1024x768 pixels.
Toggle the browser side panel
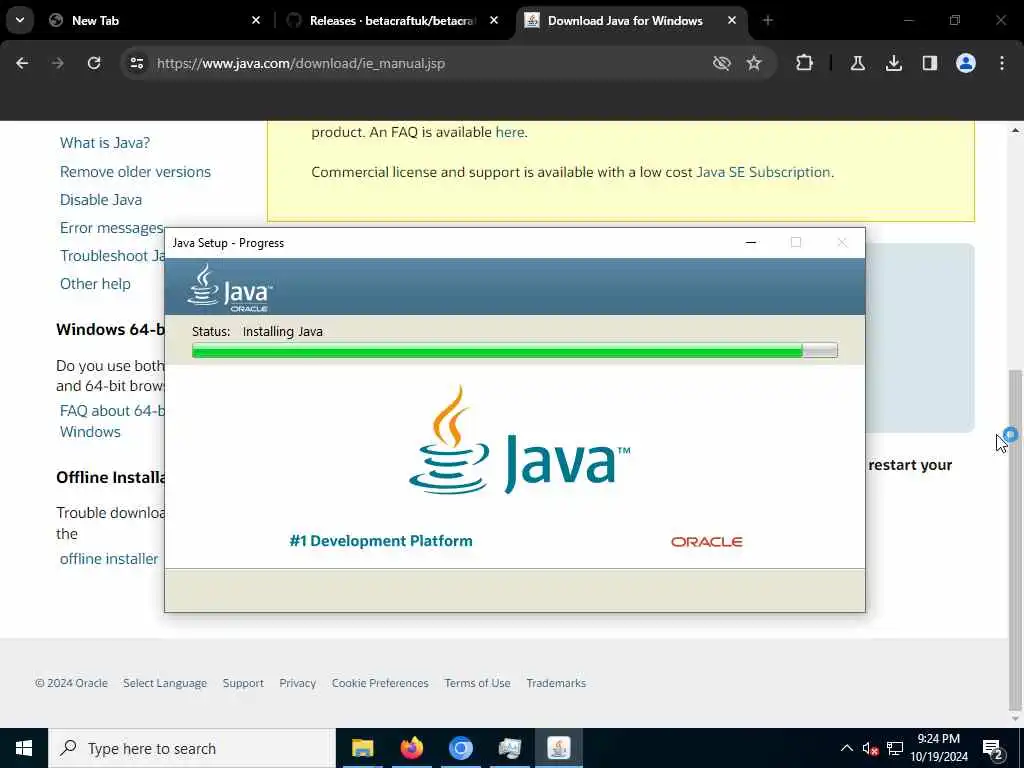pyautogui.click(x=930, y=63)
